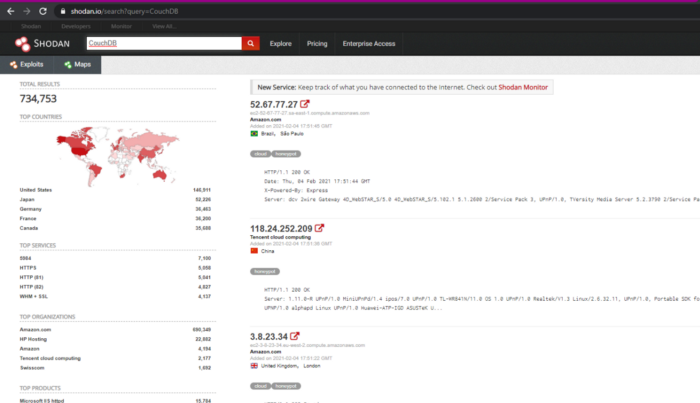
Task: Click total results count 734,753
Action: coord(38,99)
